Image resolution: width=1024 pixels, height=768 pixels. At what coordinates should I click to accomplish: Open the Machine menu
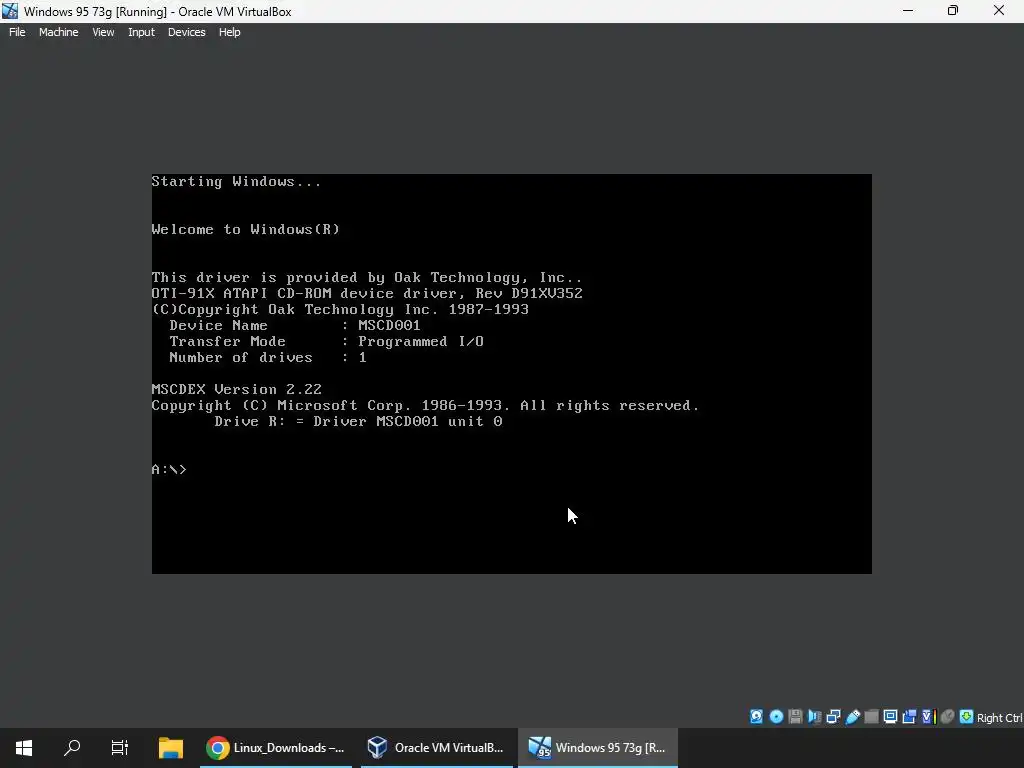click(x=58, y=32)
